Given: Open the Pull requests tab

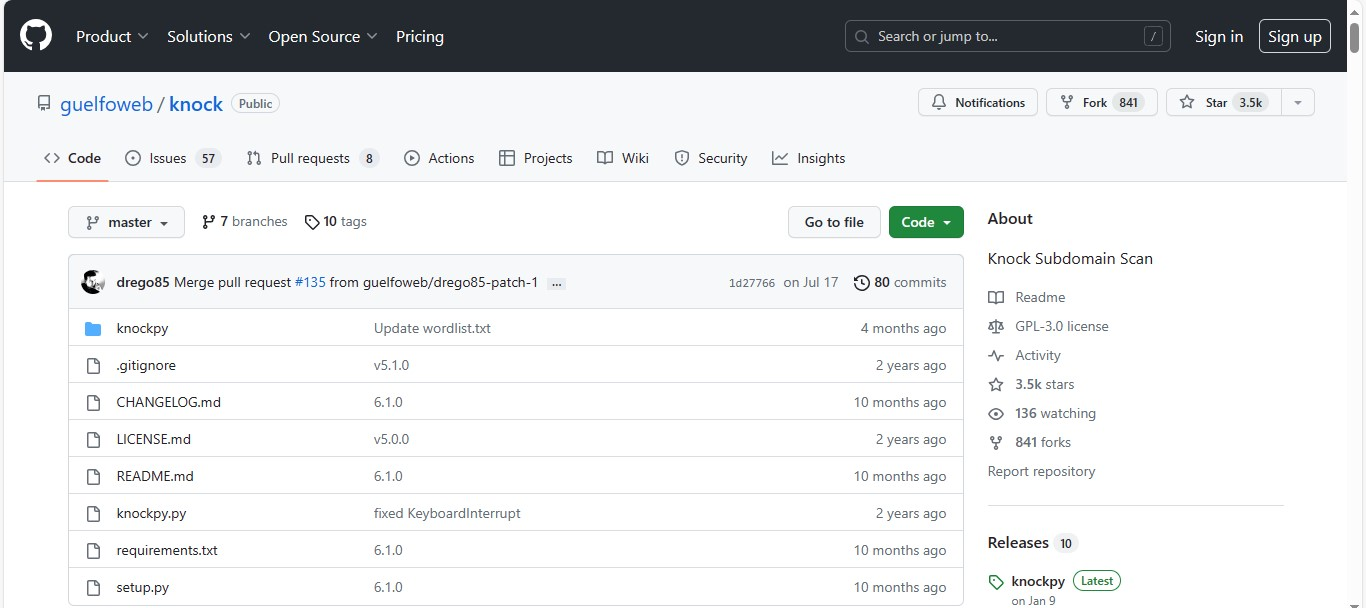Looking at the screenshot, I should pos(302,158).
